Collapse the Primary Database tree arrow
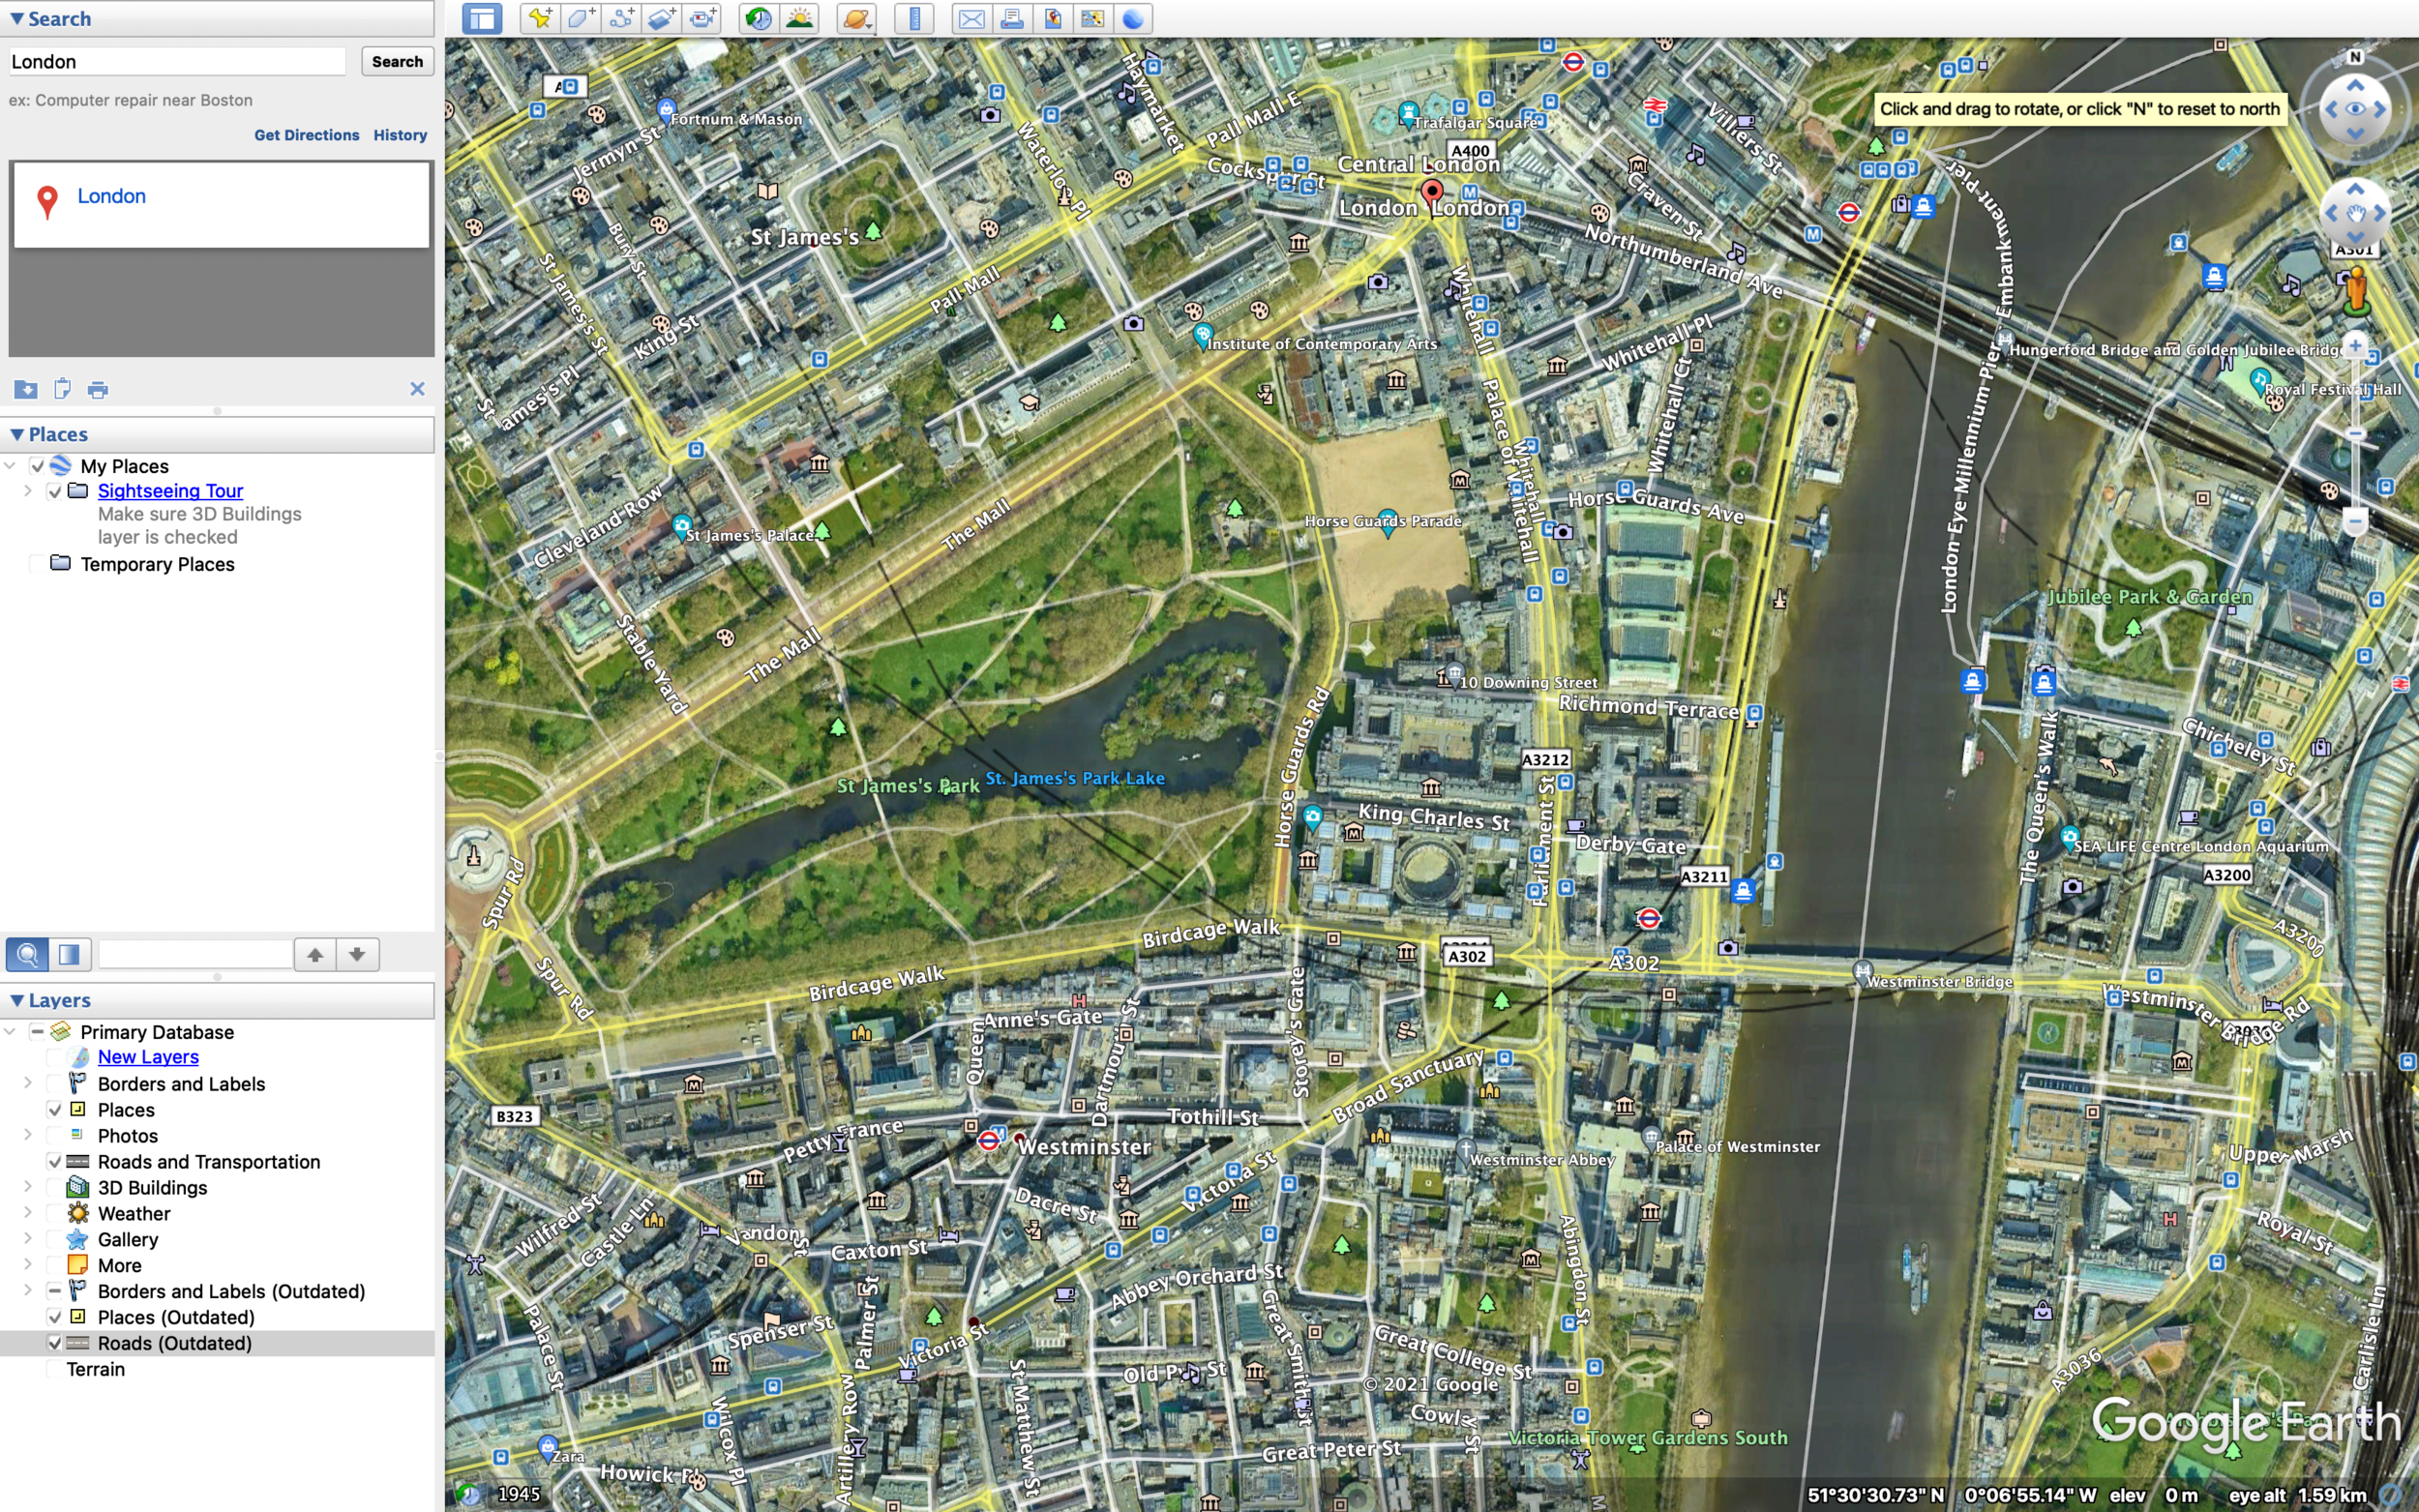2419x1512 pixels. pyautogui.click(x=10, y=1032)
